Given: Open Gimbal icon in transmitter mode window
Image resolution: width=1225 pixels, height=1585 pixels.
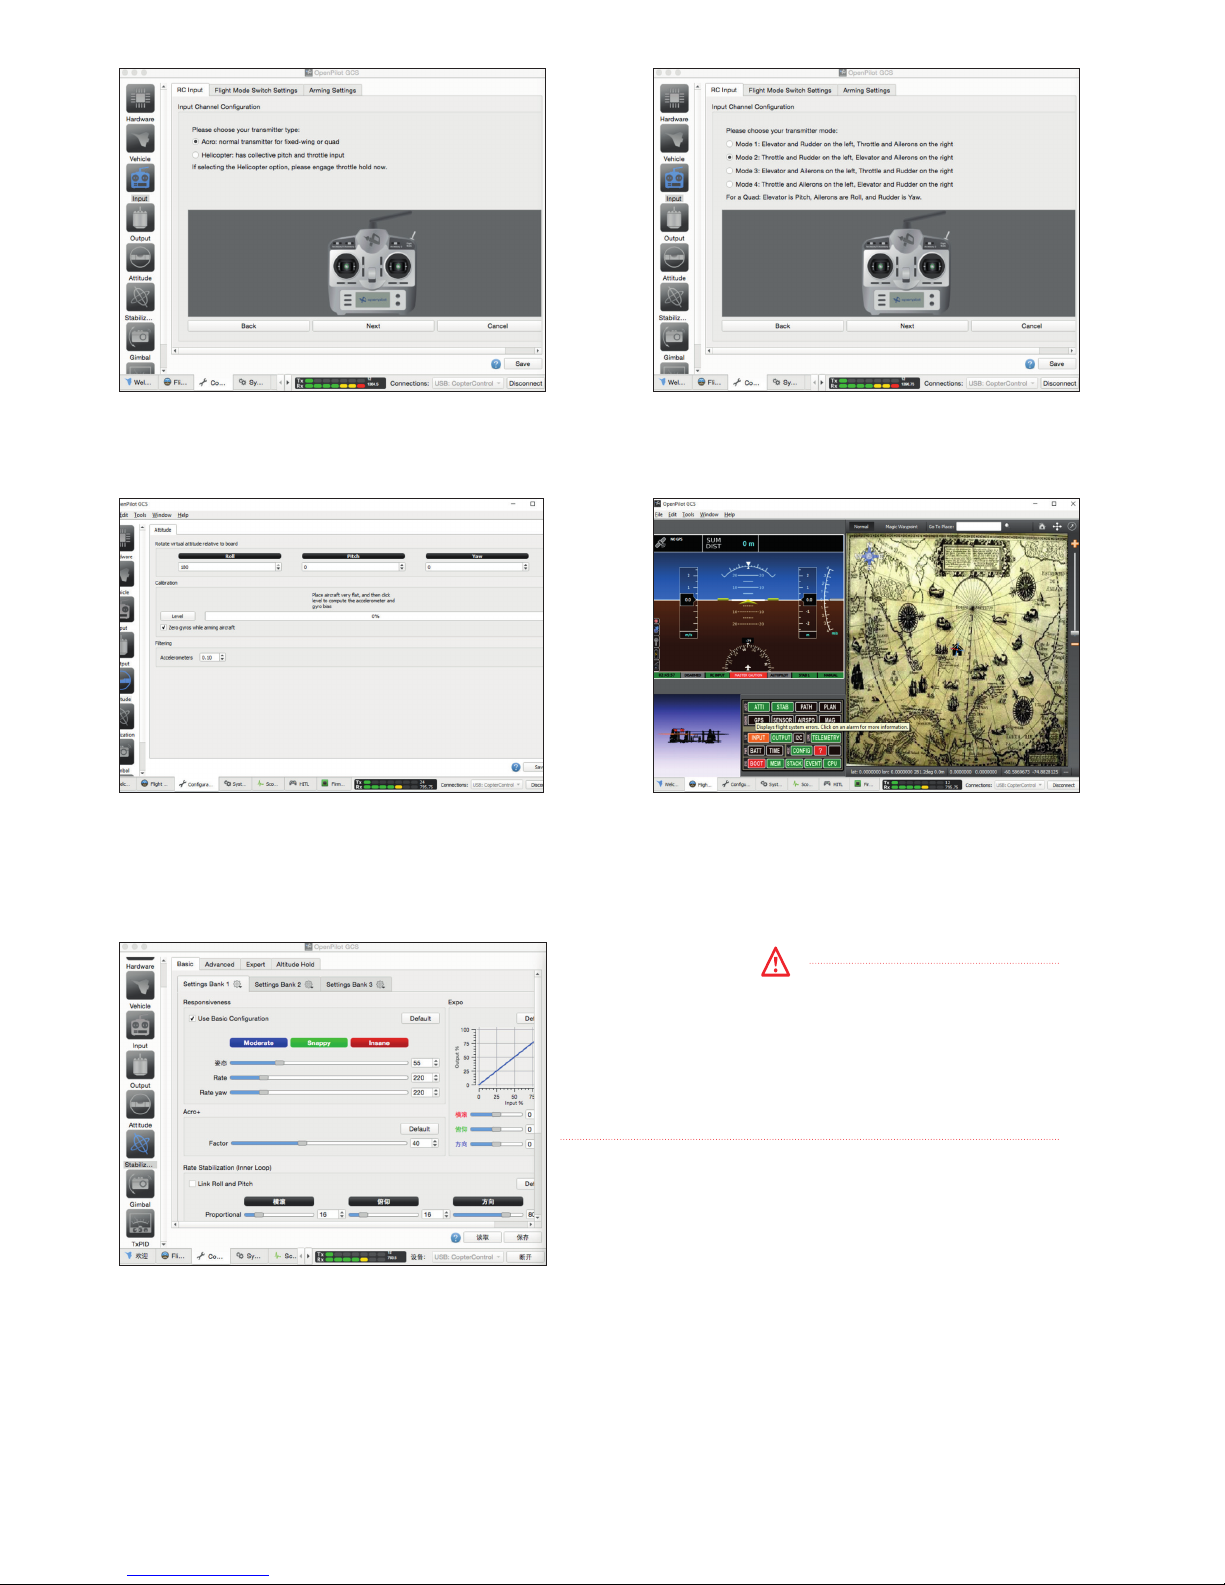Looking at the screenshot, I should [674, 337].
